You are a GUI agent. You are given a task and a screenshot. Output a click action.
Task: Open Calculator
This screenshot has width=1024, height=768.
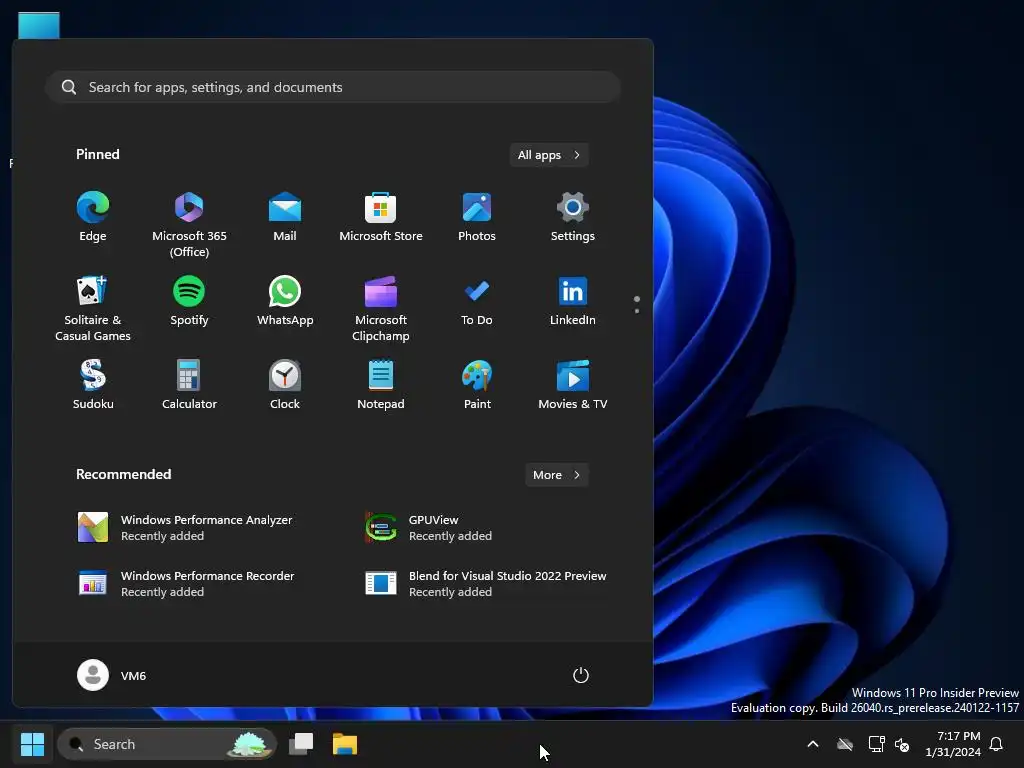click(189, 385)
